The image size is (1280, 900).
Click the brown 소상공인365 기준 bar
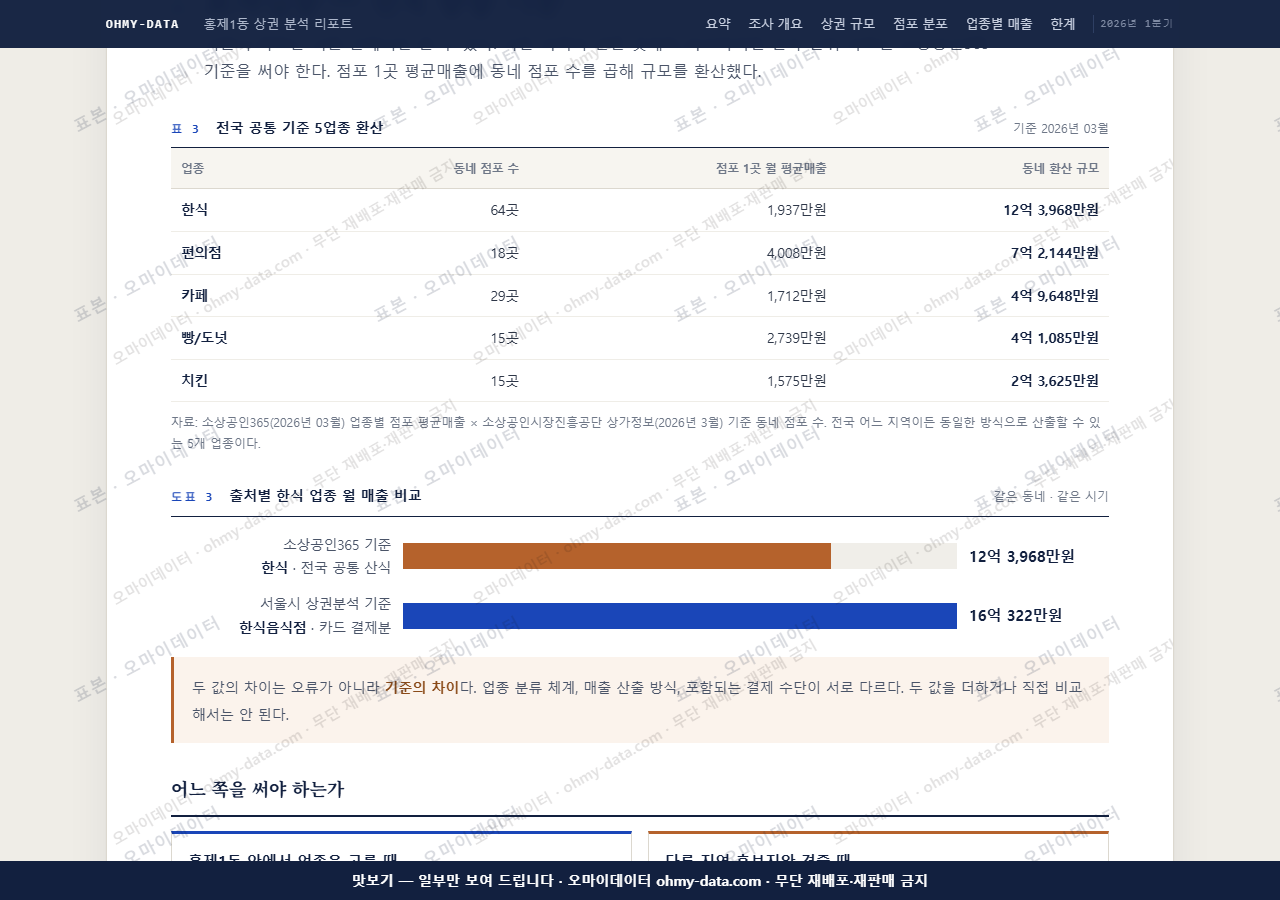pos(617,556)
